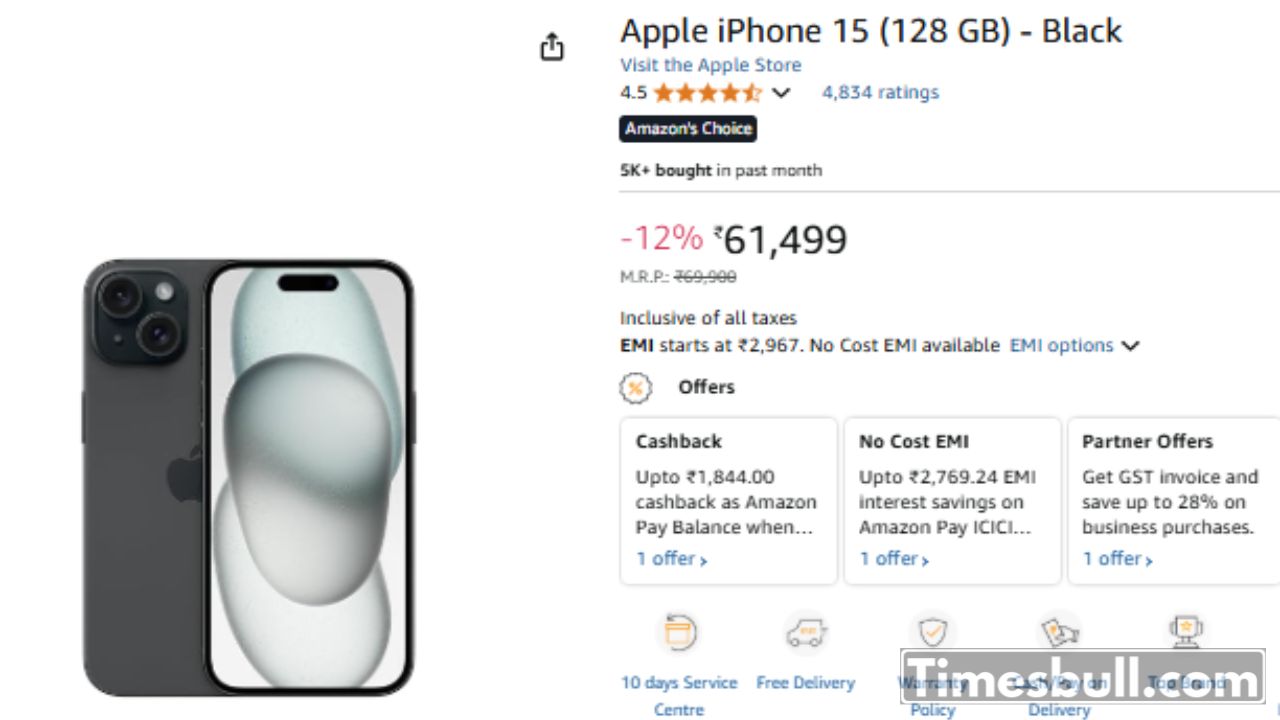Click the share icon above the product image
Viewport: 1280px width, 720px height.
point(552,47)
